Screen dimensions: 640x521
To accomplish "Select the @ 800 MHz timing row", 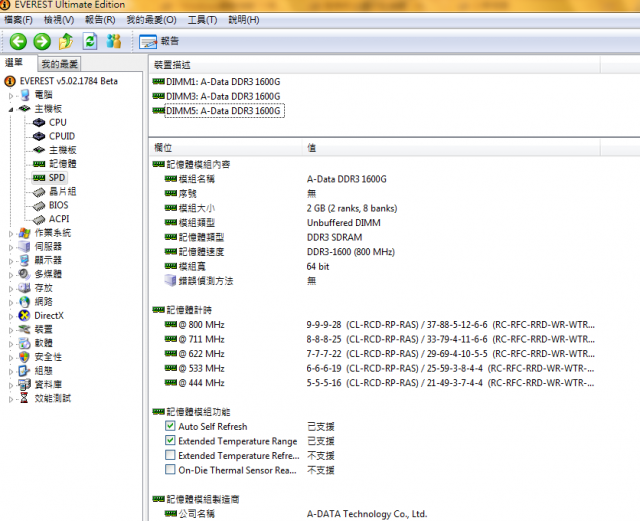I will (x=380, y=325).
